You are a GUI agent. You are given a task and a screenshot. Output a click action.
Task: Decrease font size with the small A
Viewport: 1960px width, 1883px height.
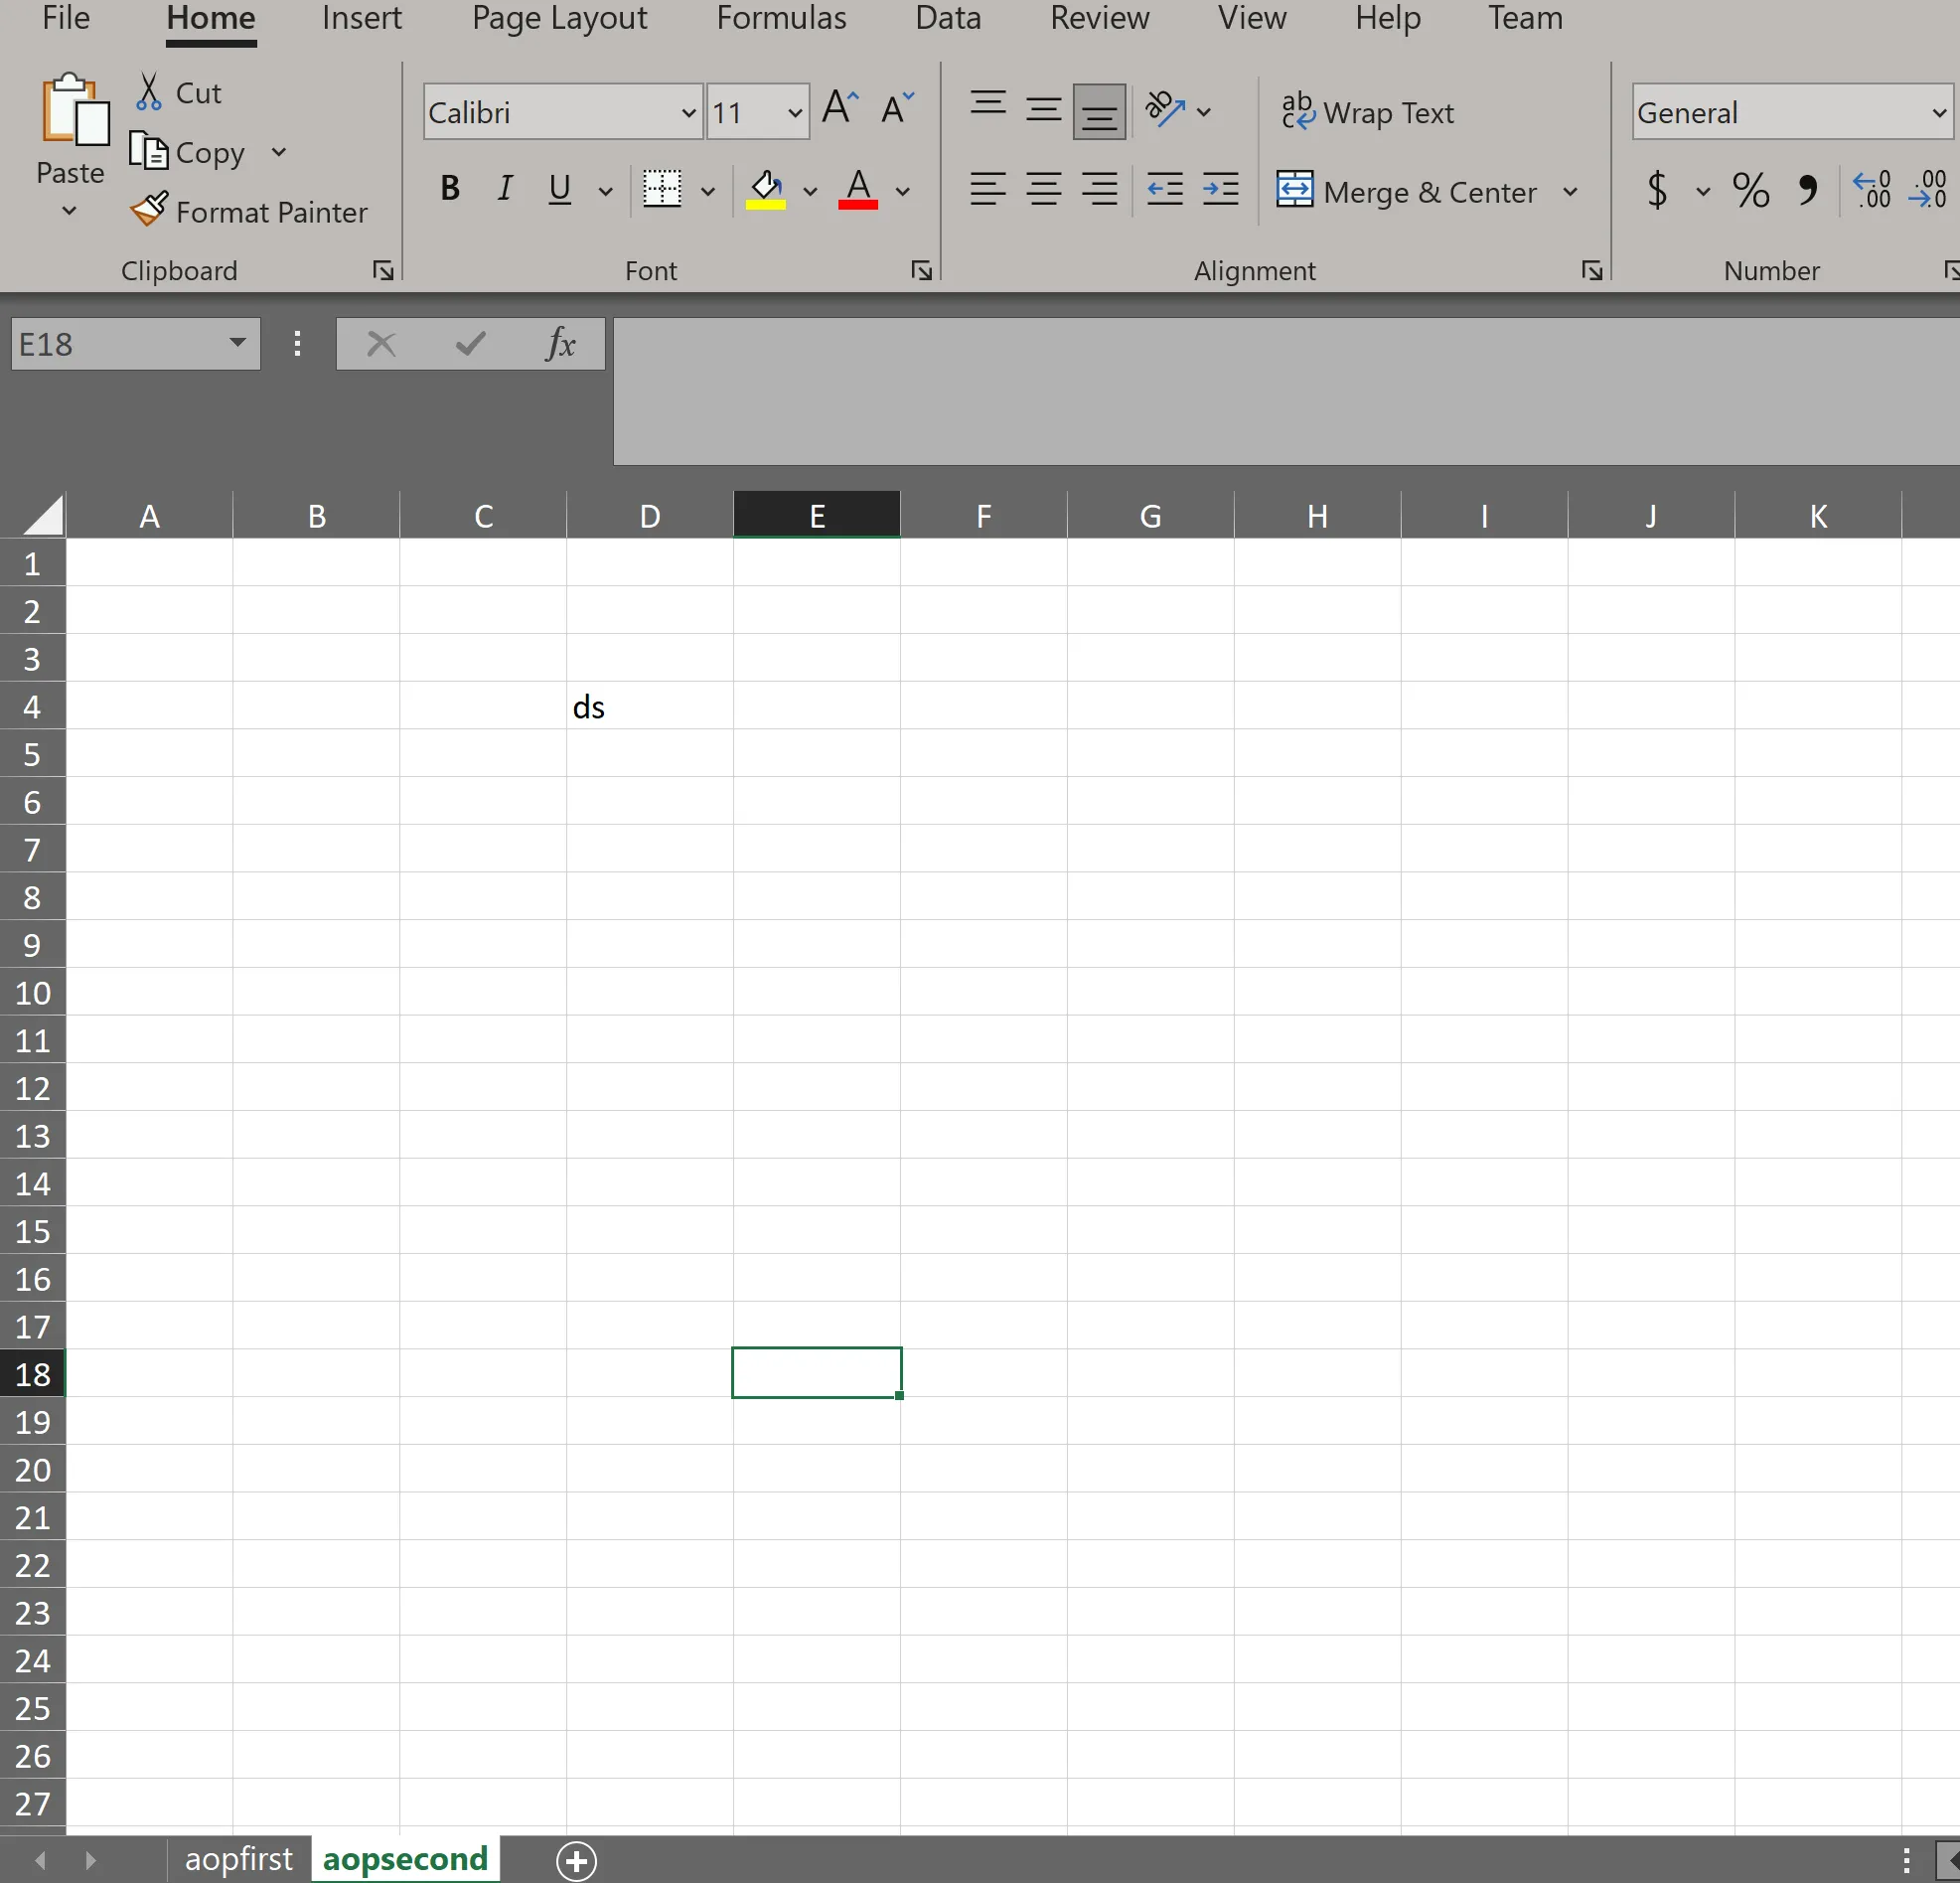[897, 107]
